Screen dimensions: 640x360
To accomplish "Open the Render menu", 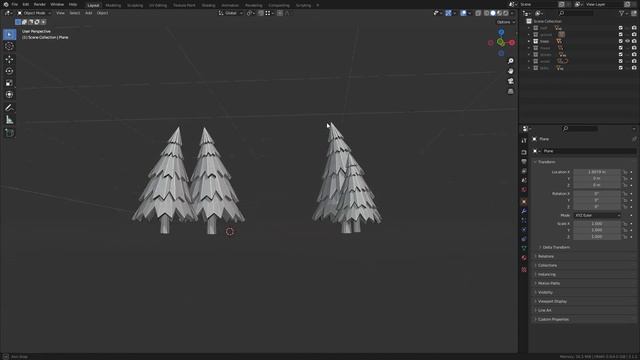I will (40, 4).
